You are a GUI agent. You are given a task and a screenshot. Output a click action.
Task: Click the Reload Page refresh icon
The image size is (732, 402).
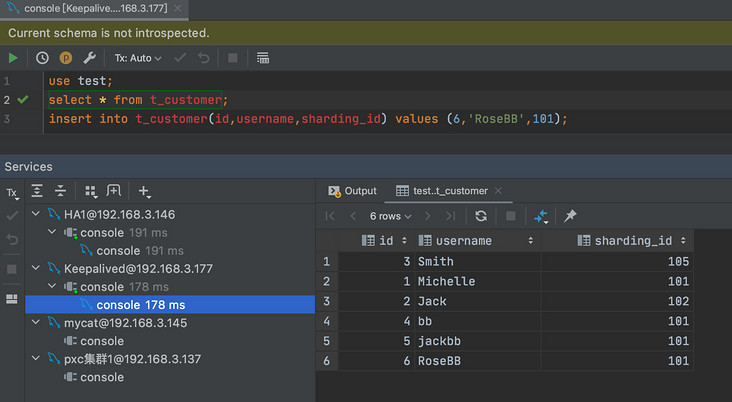pos(481,216)
